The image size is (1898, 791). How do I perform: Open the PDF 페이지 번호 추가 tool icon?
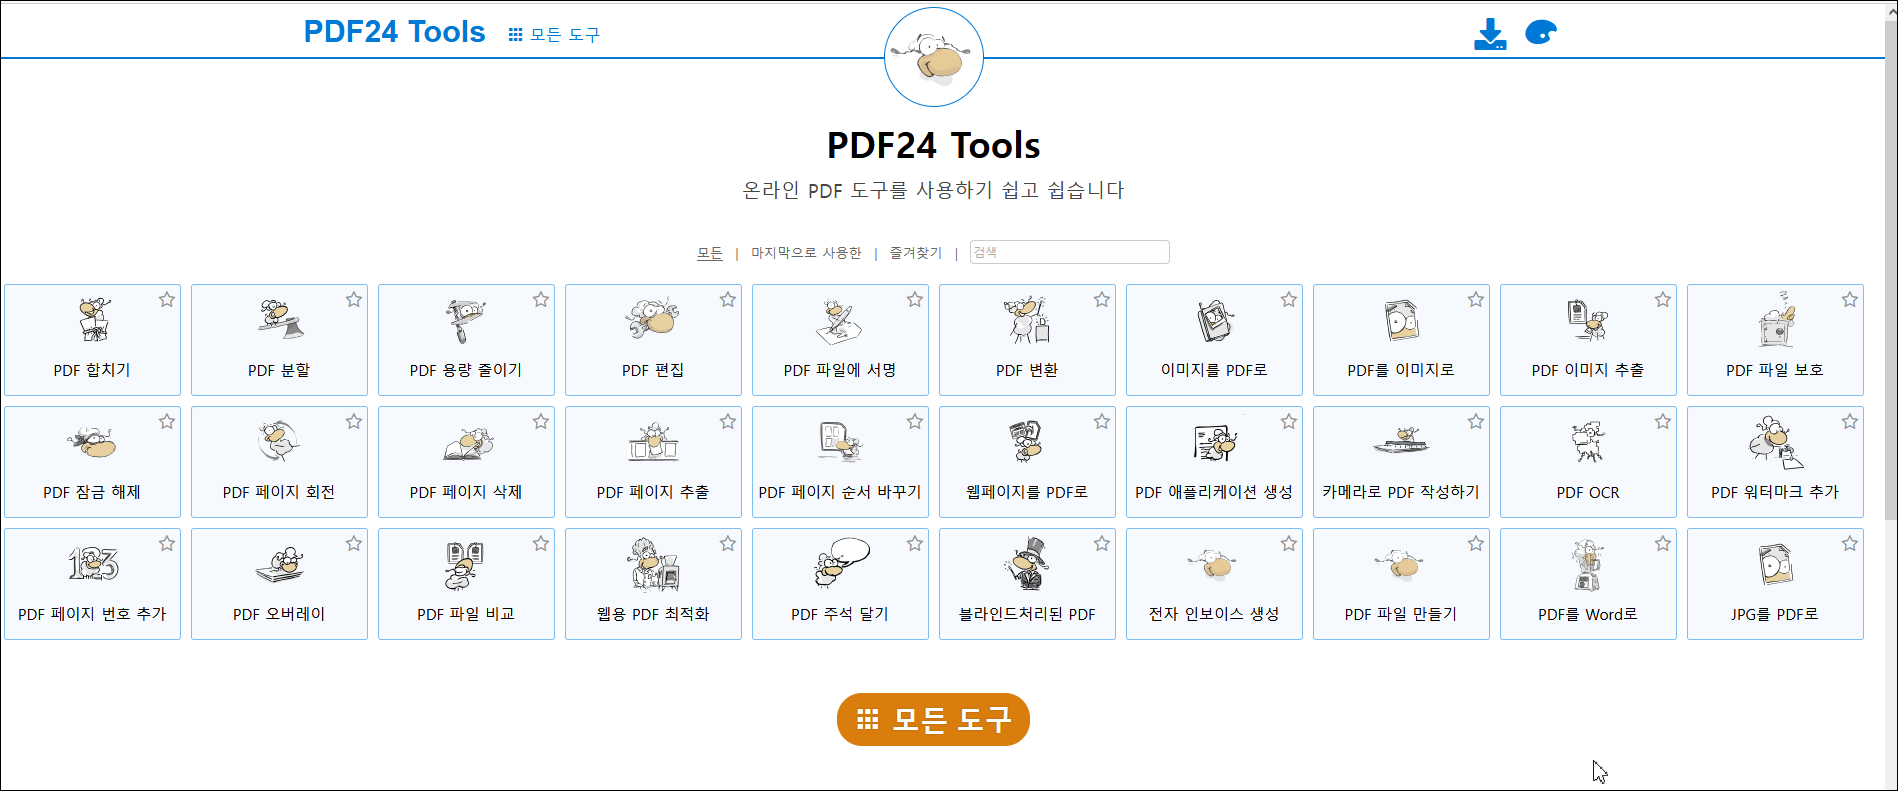pyautogui.click(x=92, y=564)
